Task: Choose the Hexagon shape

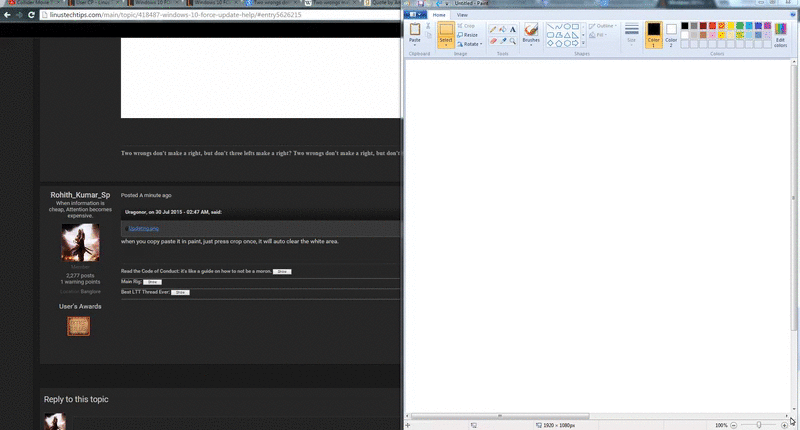Action: [x=567, y=43]
